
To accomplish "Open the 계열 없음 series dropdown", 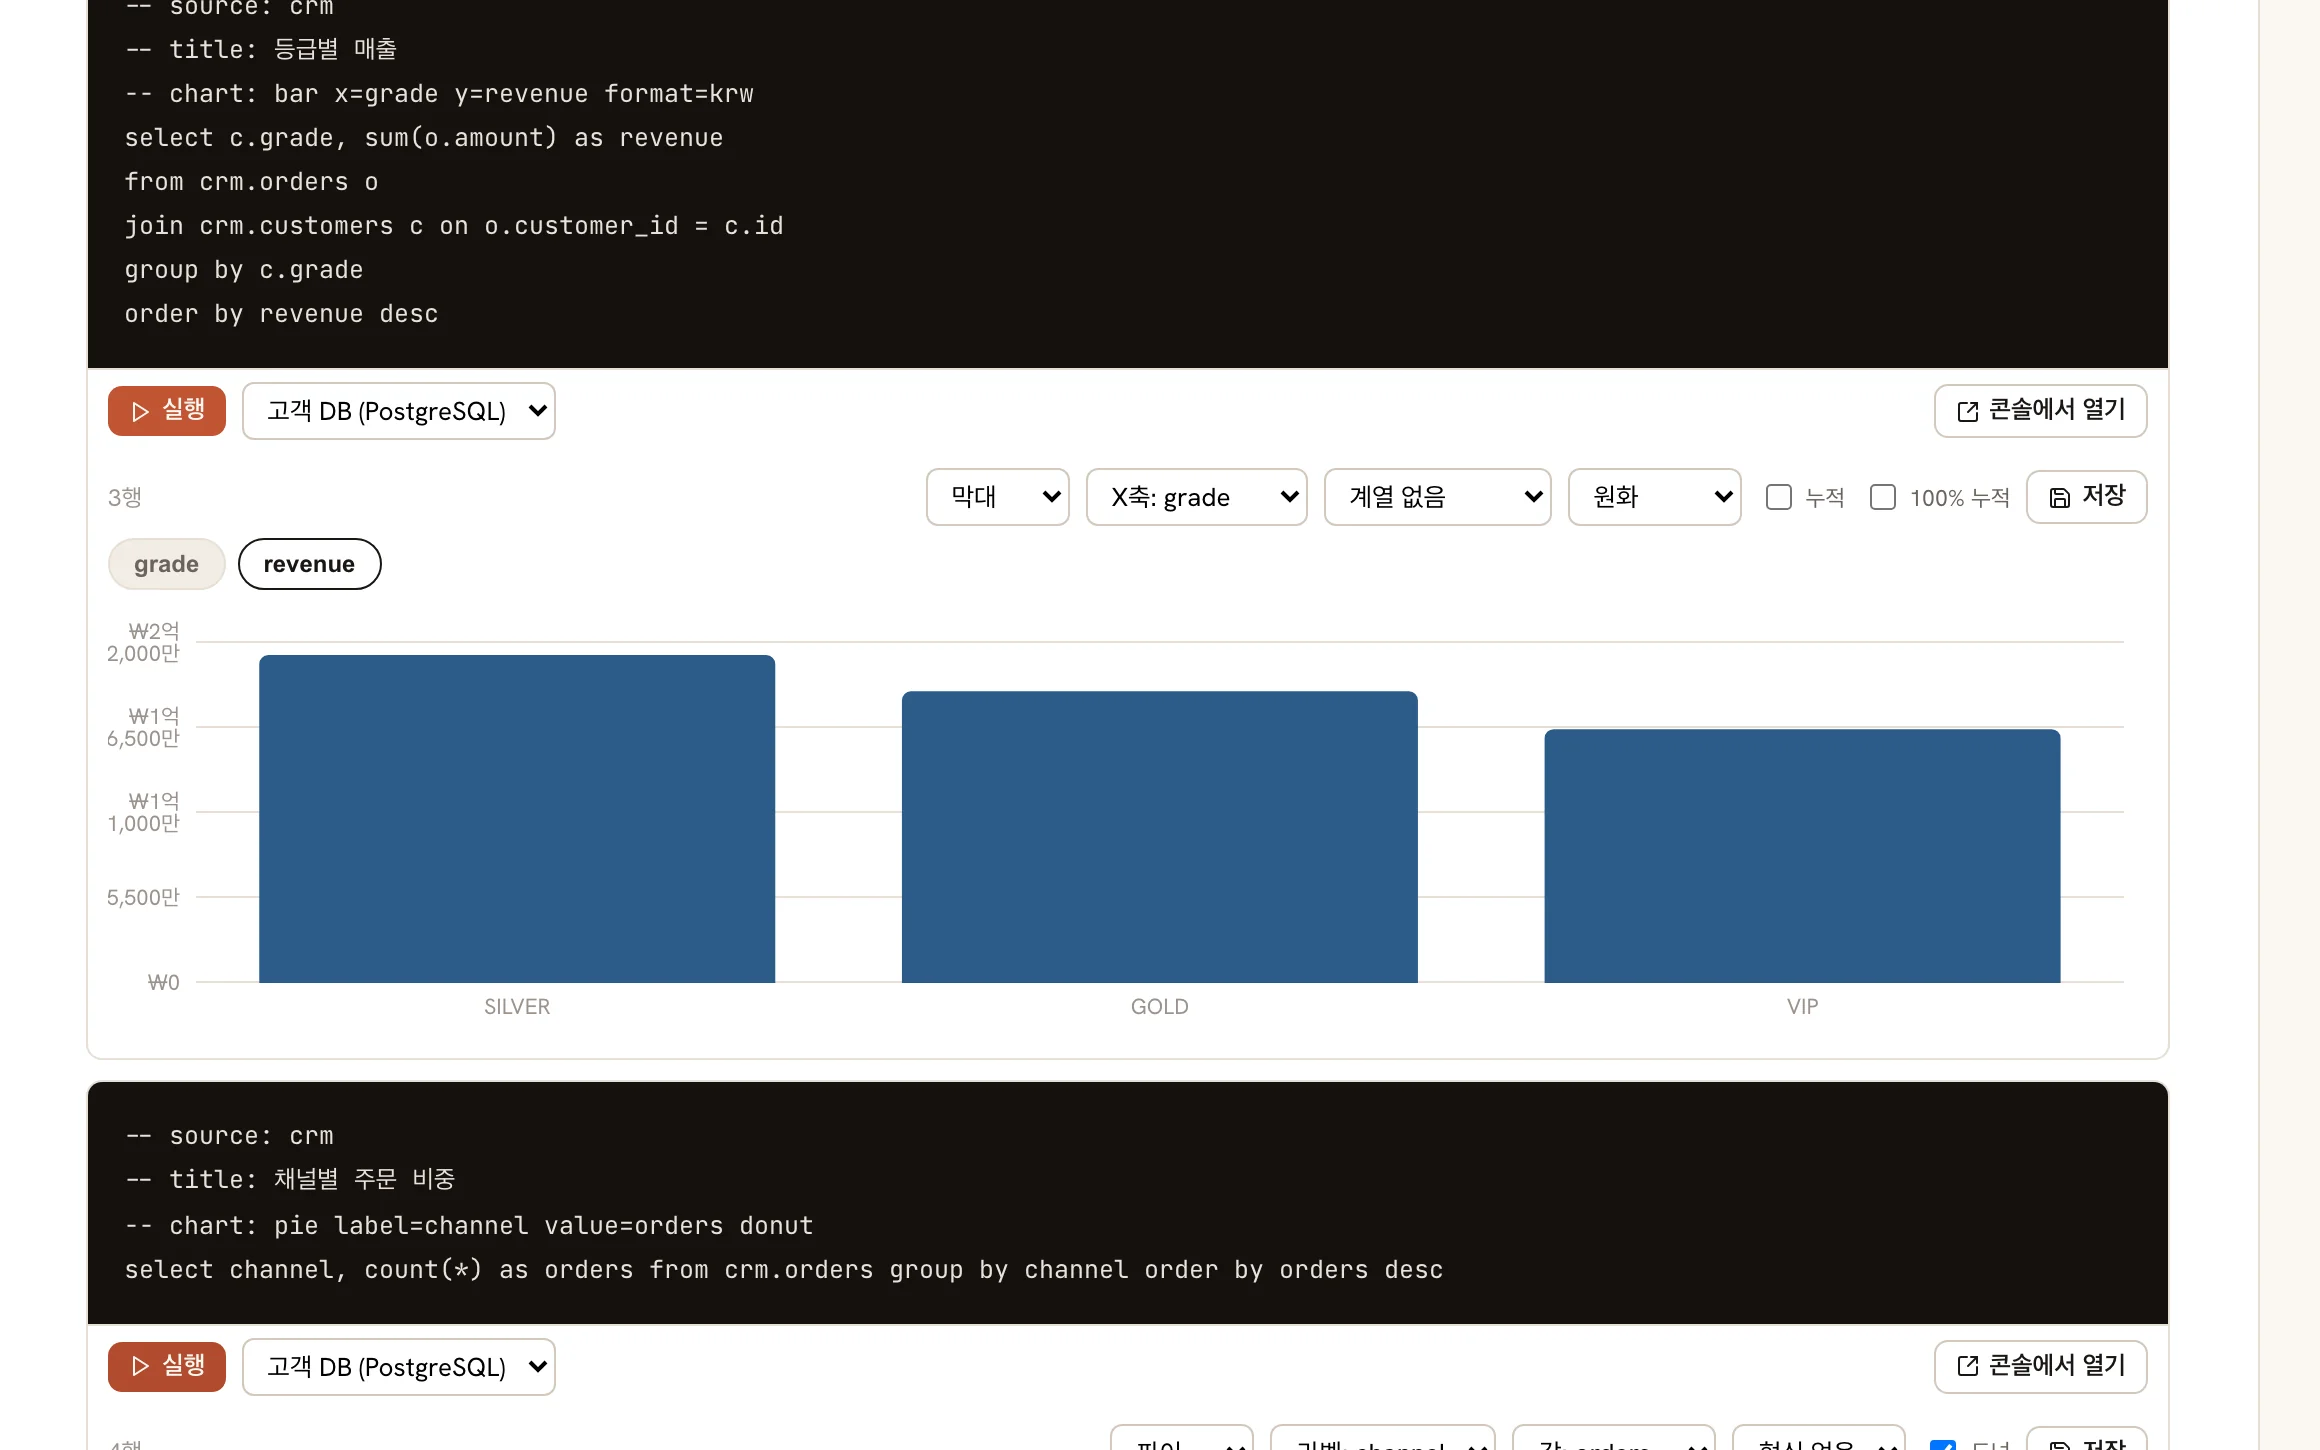I will (1437, 497).
